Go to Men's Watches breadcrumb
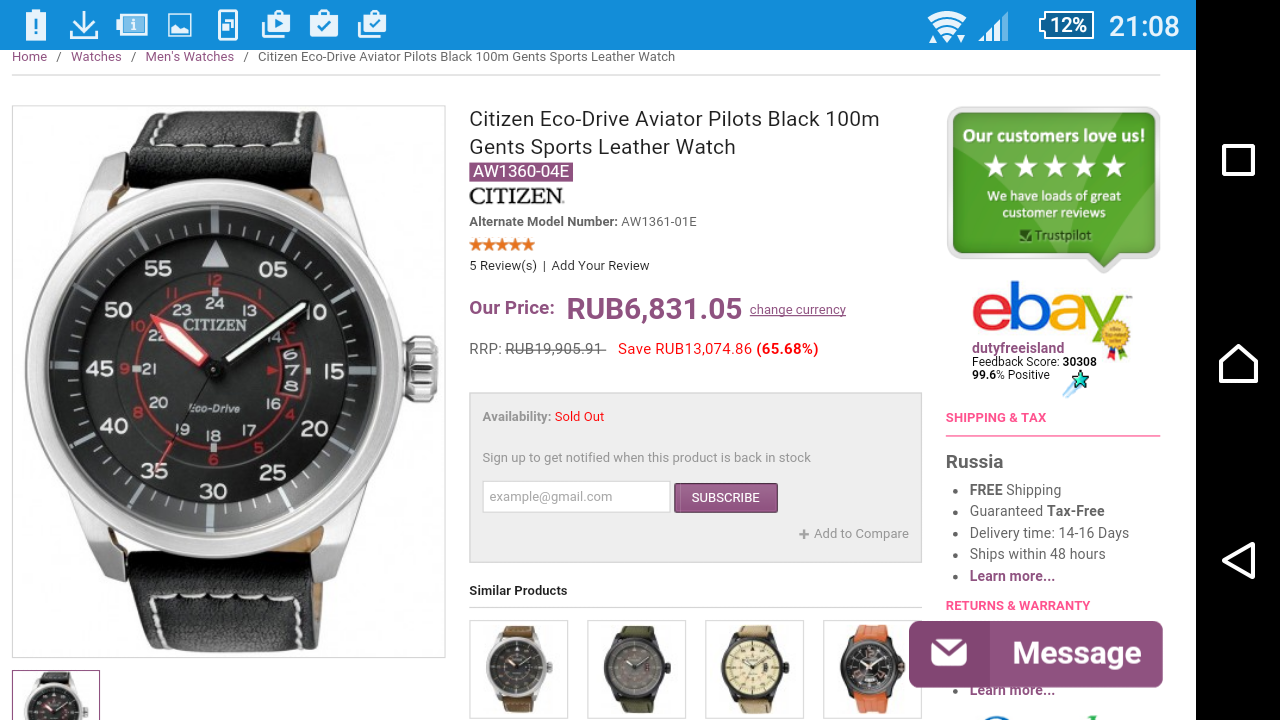This screenshot has height=720, width=1280. point(189,57)
